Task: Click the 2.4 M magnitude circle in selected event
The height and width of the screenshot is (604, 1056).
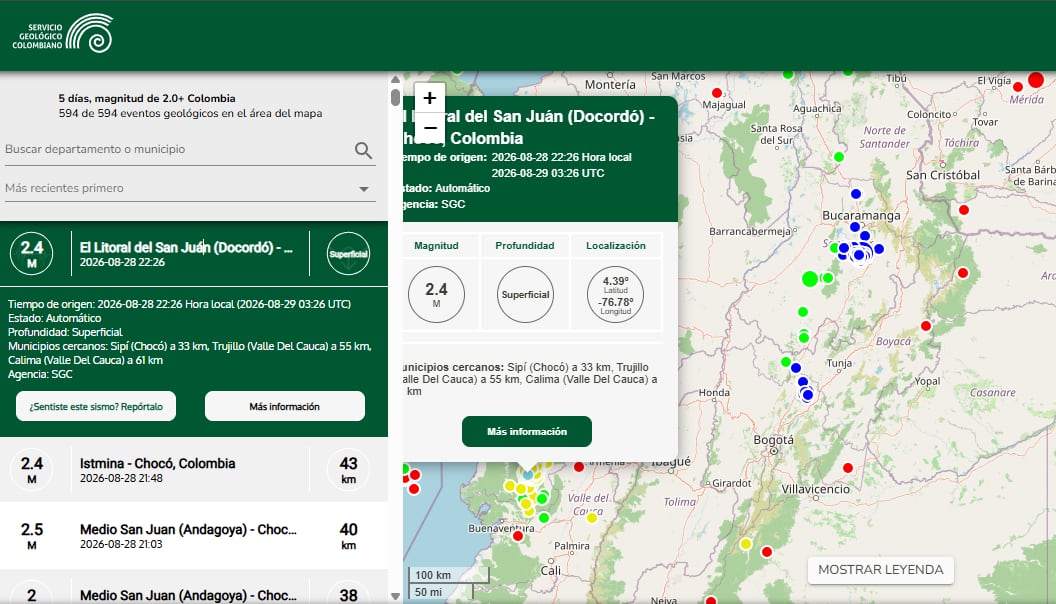Action: [x=32, y=254]
